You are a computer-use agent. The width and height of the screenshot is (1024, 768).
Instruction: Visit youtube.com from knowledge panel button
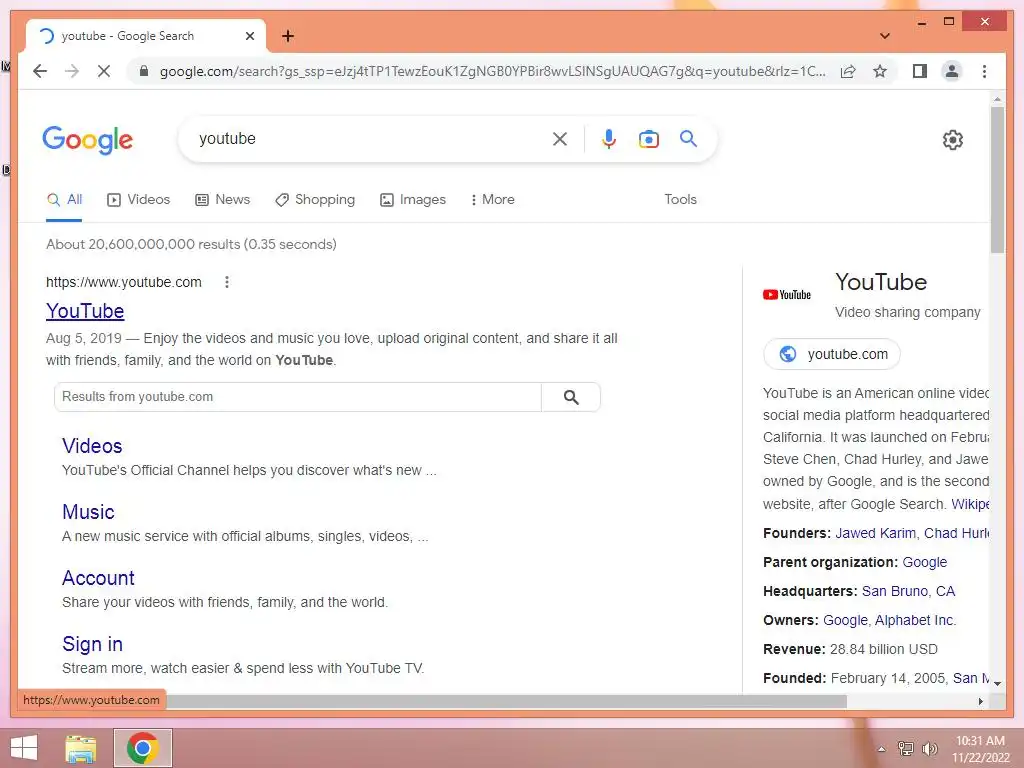click(x=832, y=354)
